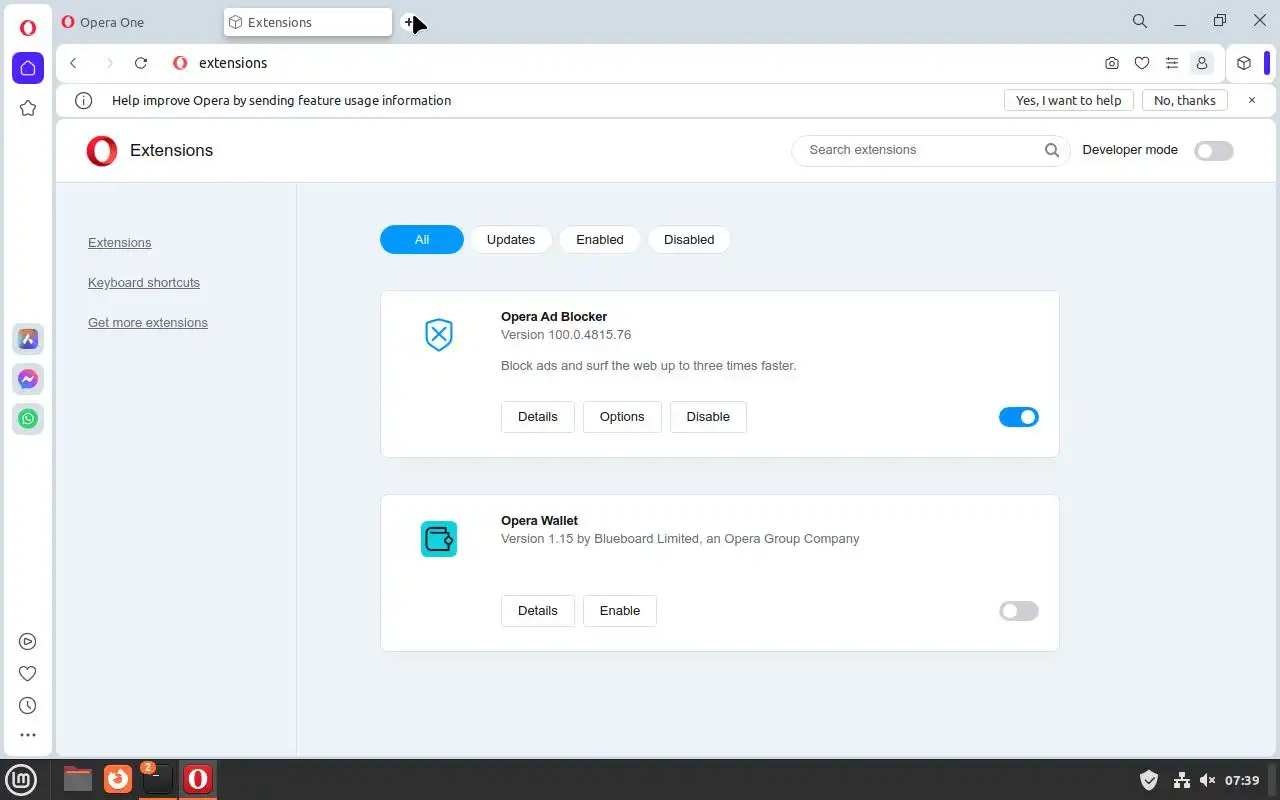Viewport: 1280px width, 800px height.
Task: Open Bookmarks star icon in sidebar
Action: [28, 108]
